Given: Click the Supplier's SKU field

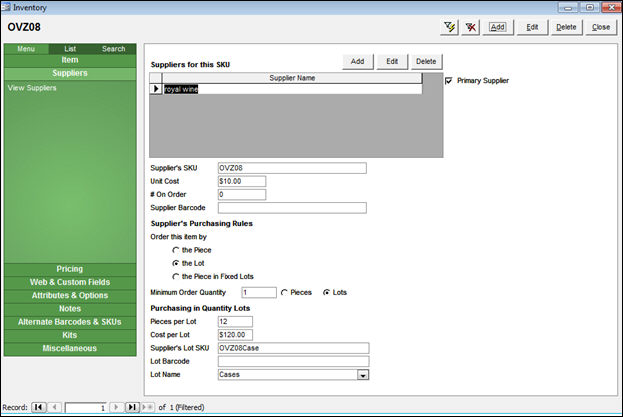Looking at the screenshot, I should 292,168.
